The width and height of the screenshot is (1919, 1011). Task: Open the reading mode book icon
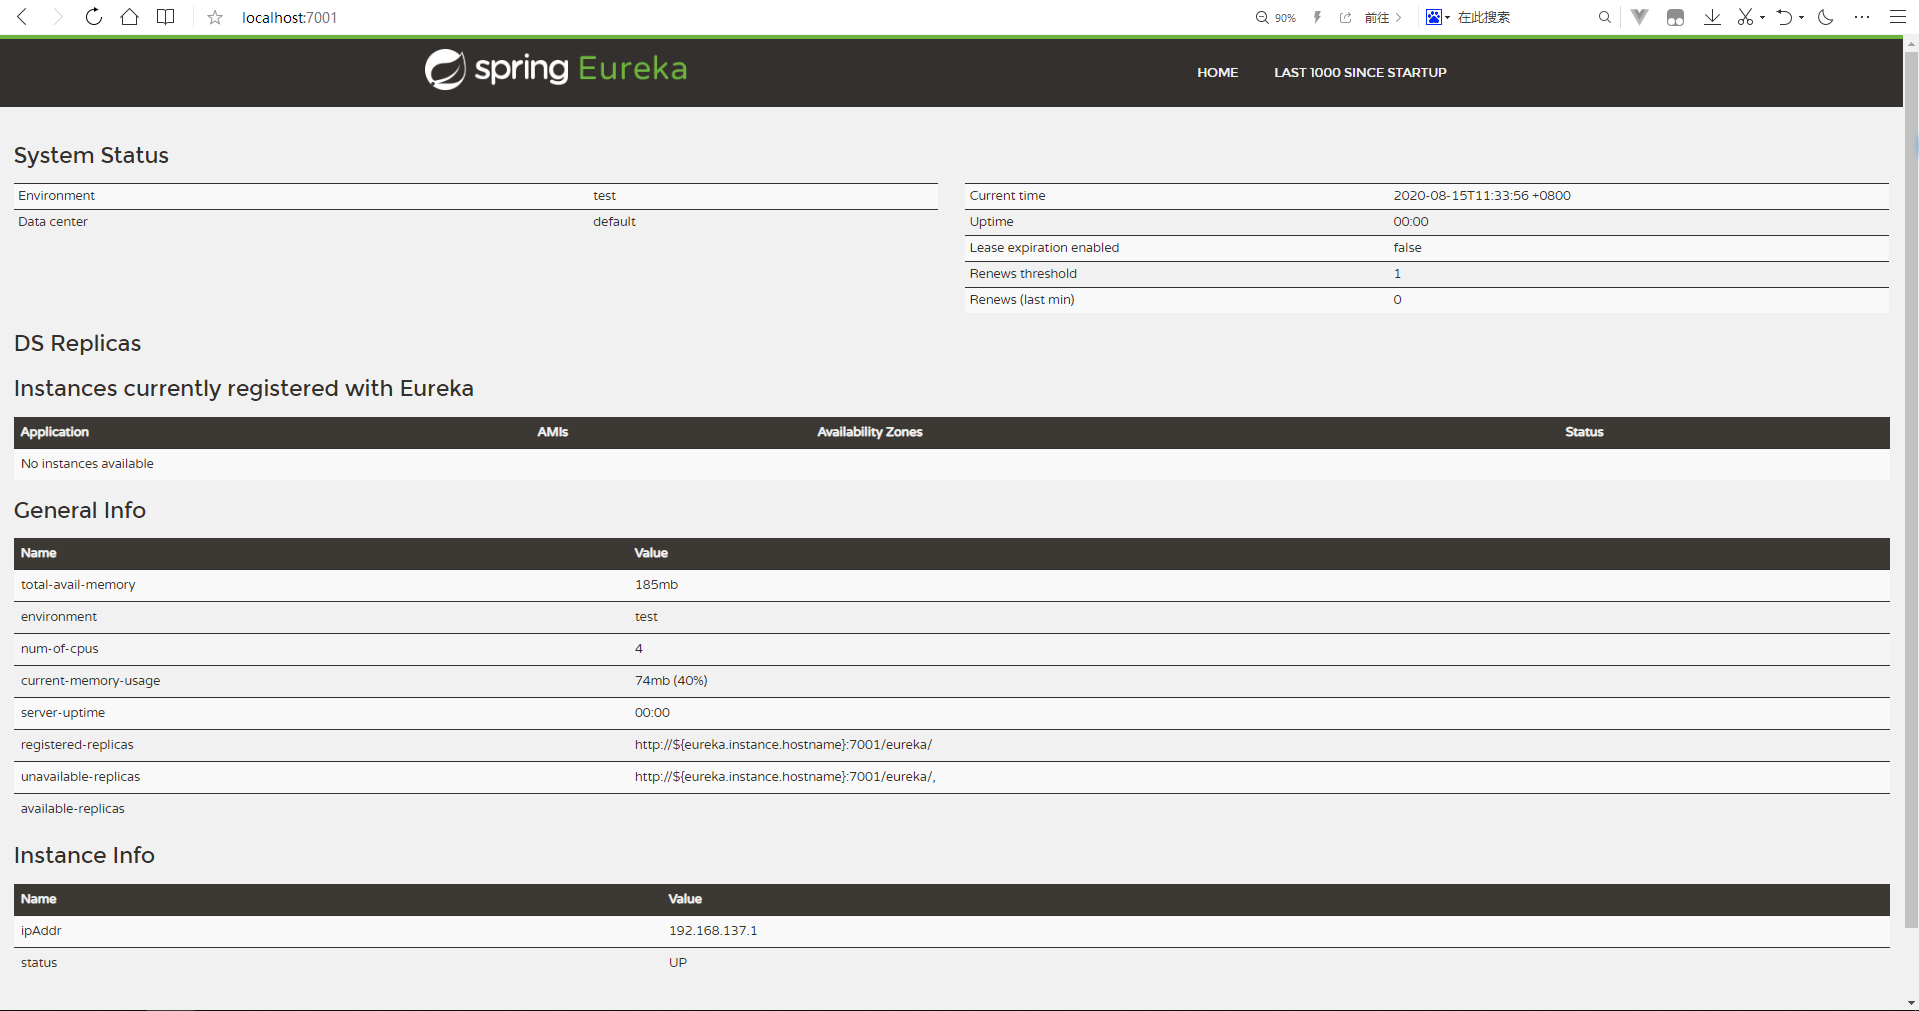(166, 17)
